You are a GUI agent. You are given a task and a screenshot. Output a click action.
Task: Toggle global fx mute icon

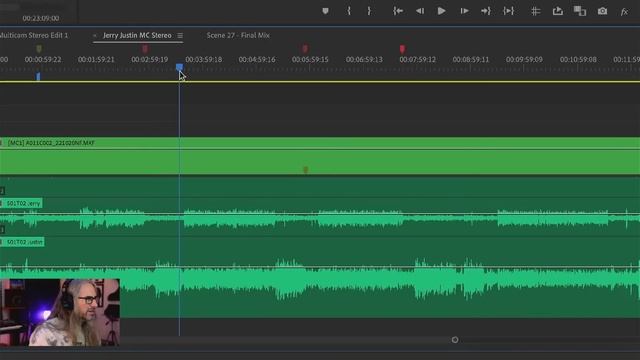(x=624, y=11)
